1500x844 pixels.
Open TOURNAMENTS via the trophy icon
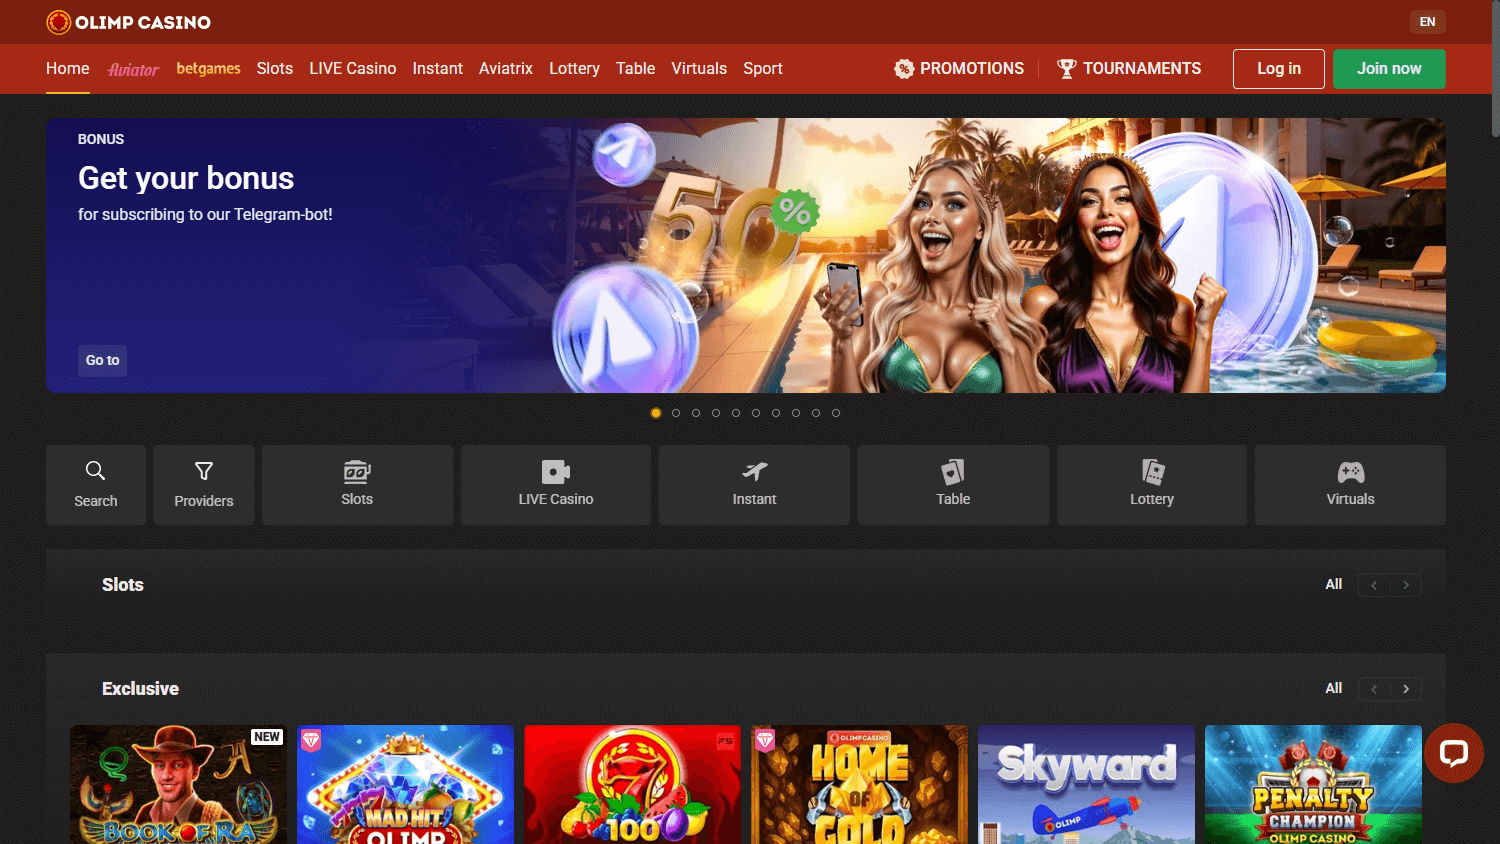(x=1066, y=68)
